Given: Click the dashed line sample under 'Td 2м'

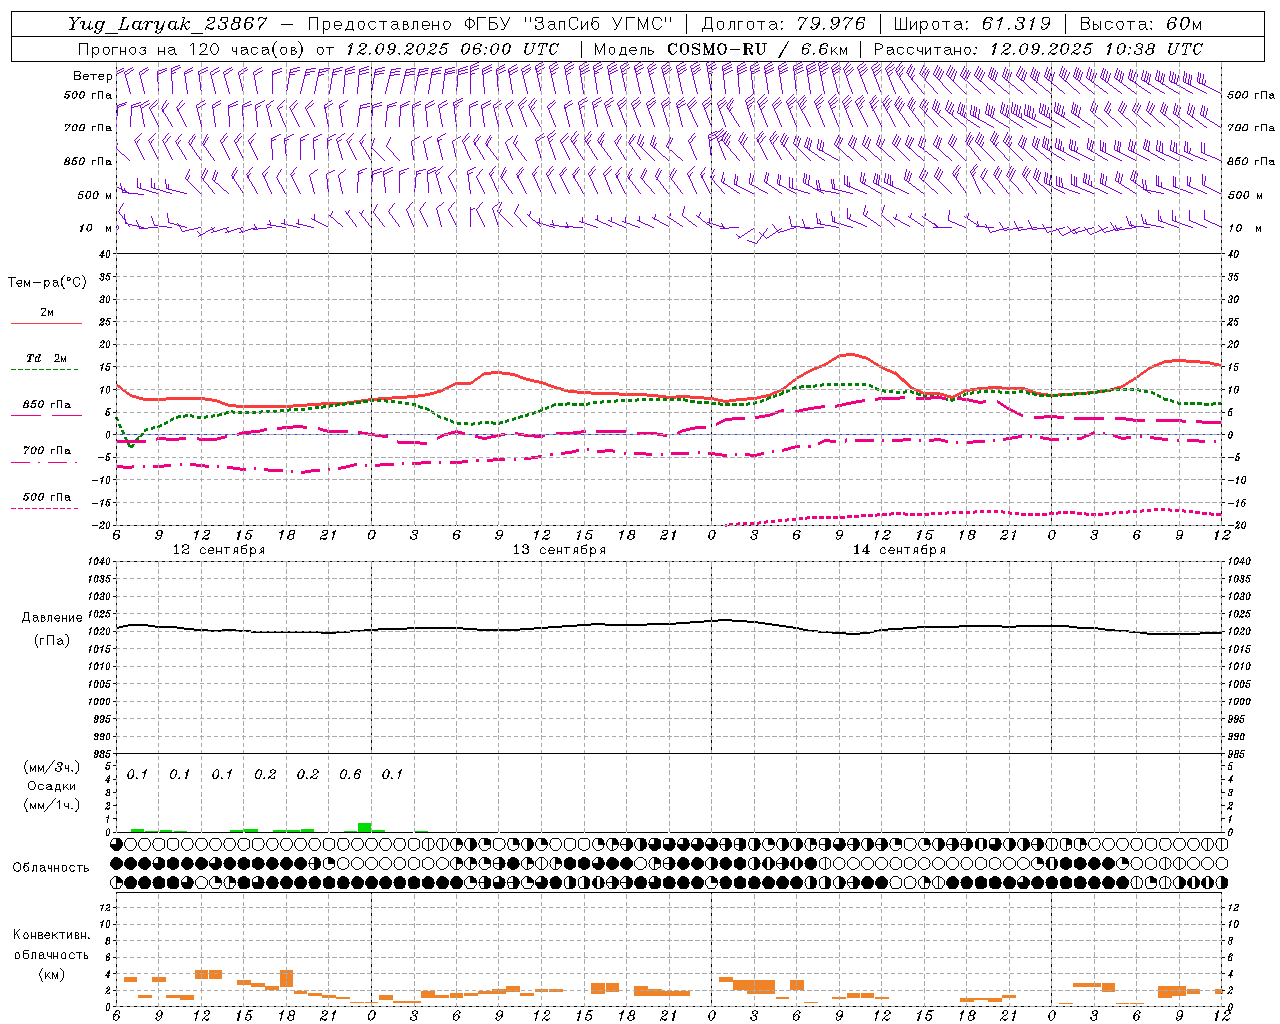Looking at the screenshot, I should [45, 369].
